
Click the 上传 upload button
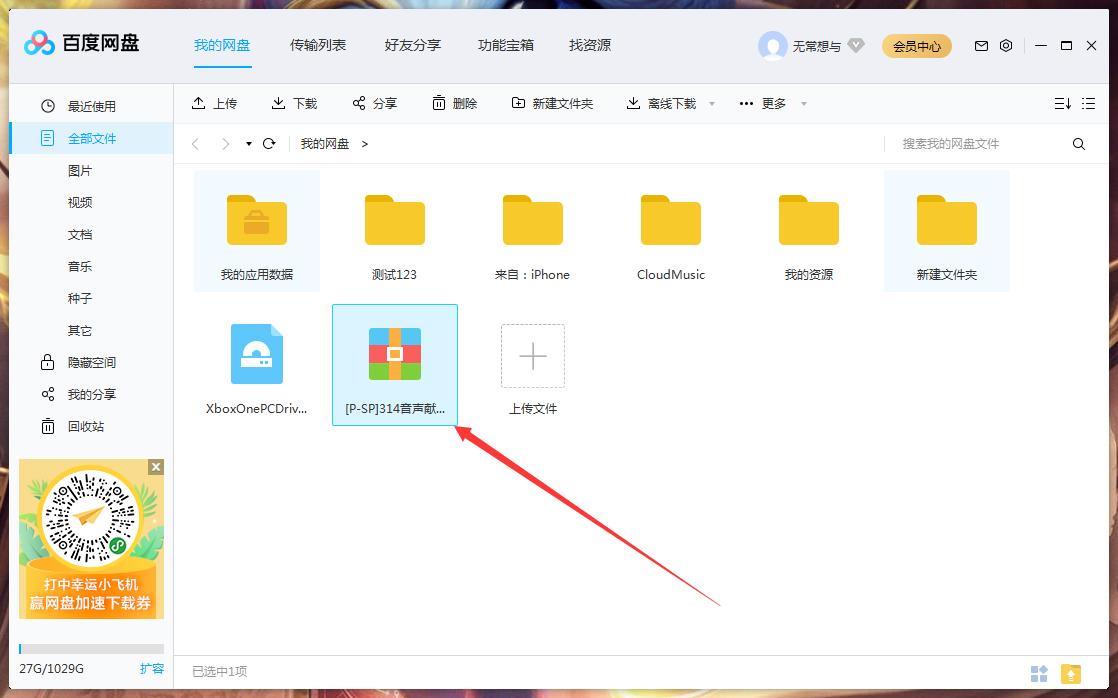[215, 103]
